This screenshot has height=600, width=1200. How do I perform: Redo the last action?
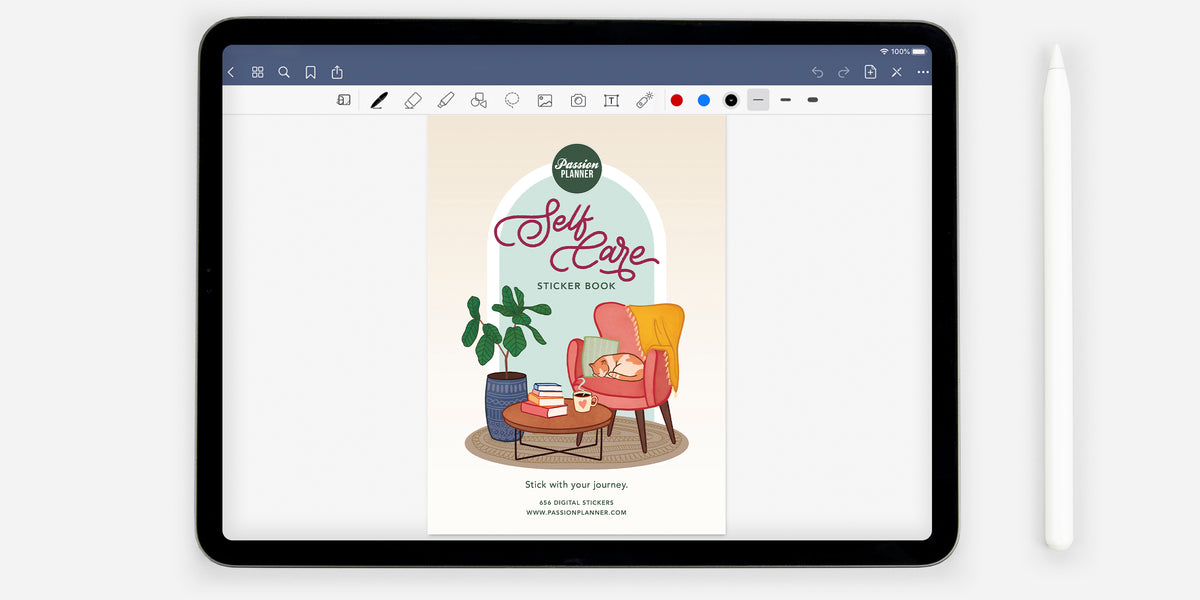(843, 72)
